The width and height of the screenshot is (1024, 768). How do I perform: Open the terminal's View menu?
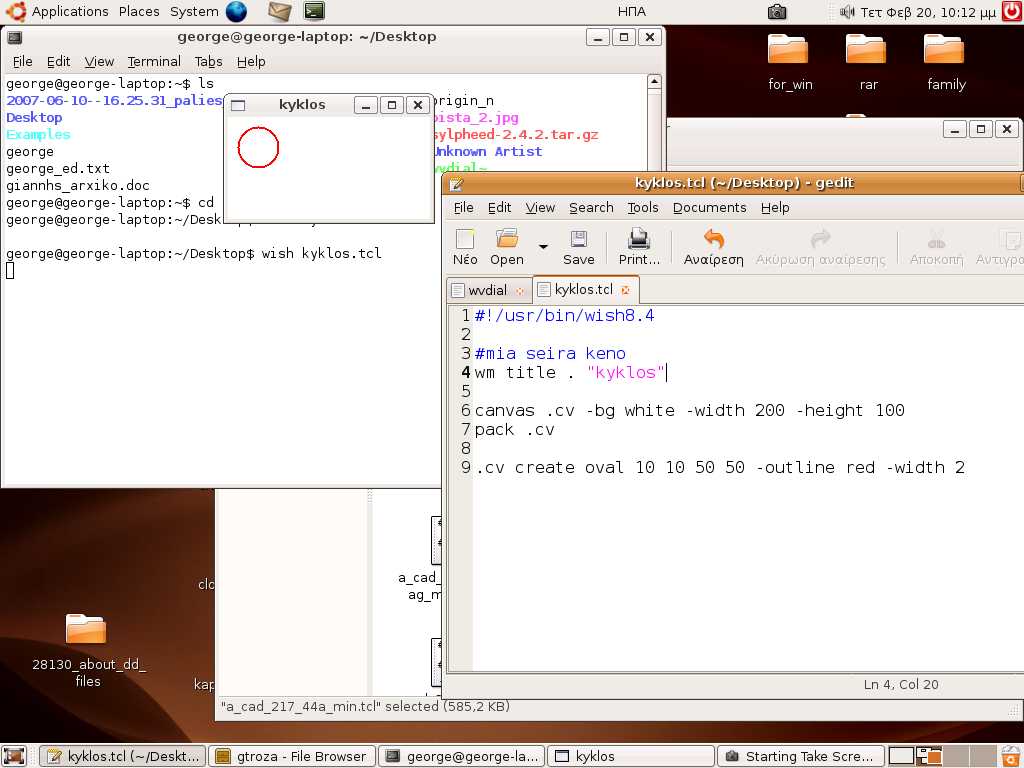(x=99, y=61)
